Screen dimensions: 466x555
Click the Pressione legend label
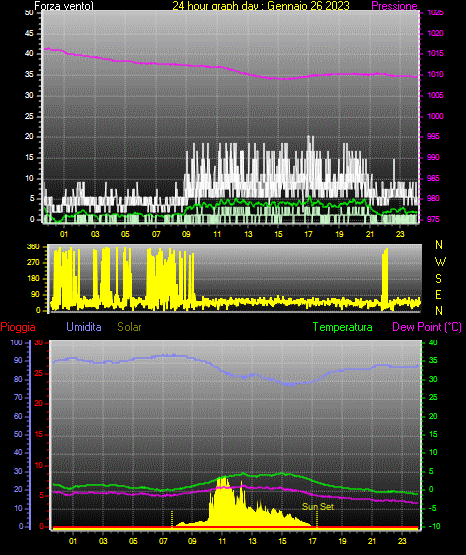pyautogui.click(x=394, y=6)
